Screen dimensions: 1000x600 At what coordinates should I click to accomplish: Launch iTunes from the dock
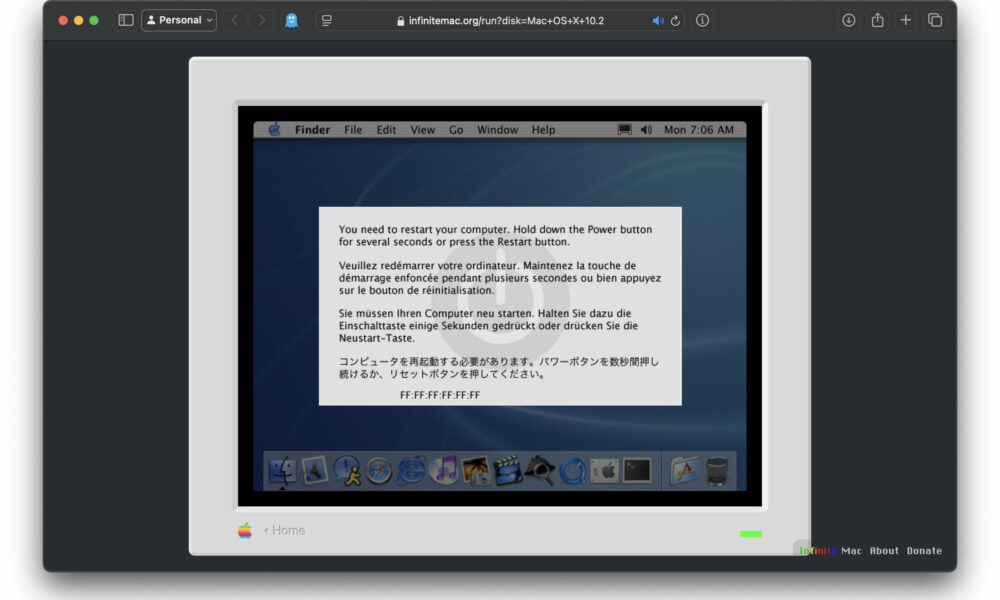tap(443, 471)
